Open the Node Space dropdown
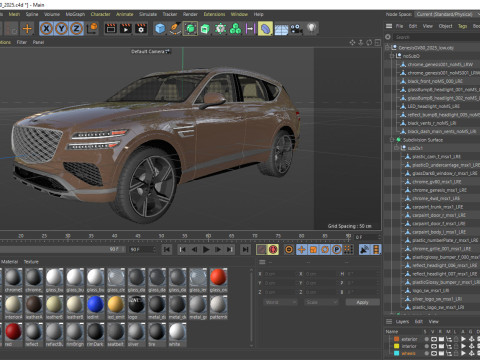 (x=447, y=14)
